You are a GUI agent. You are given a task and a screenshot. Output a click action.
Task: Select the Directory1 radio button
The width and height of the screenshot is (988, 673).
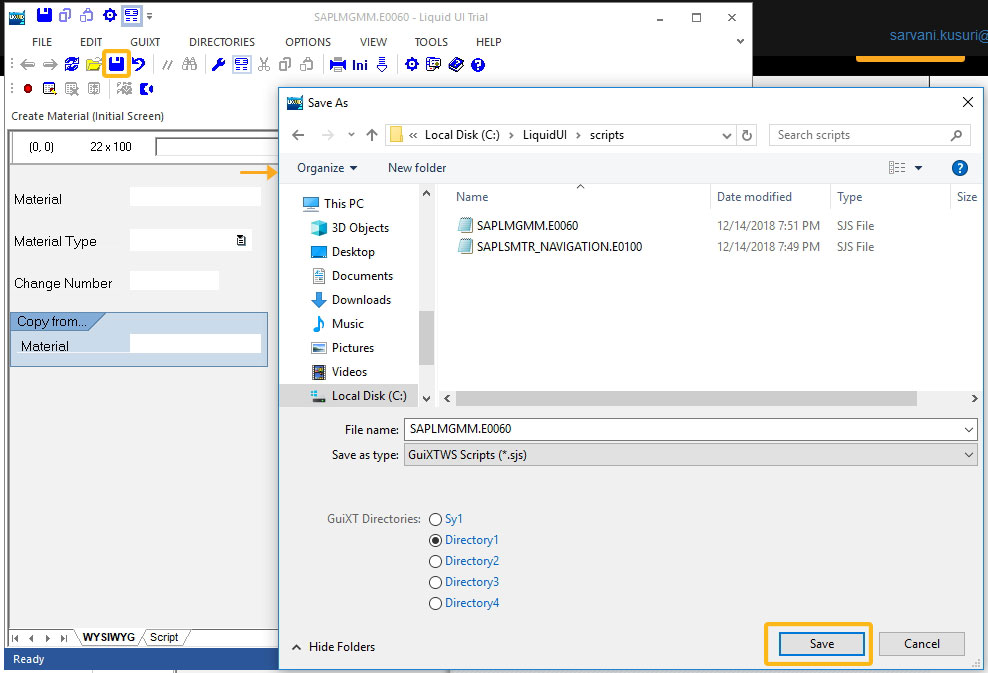435,540
